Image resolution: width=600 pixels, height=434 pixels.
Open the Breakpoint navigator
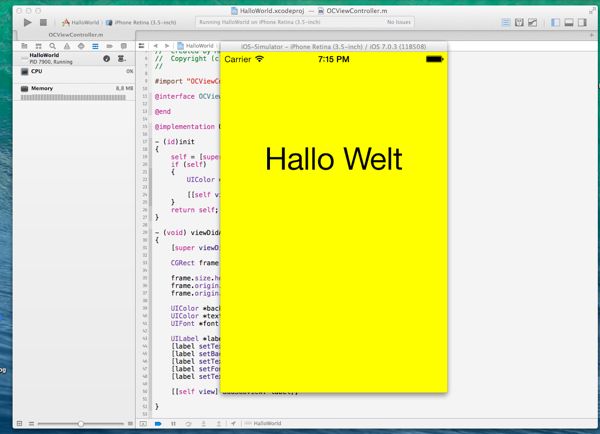pyautogui.click(x=109, y=46)
